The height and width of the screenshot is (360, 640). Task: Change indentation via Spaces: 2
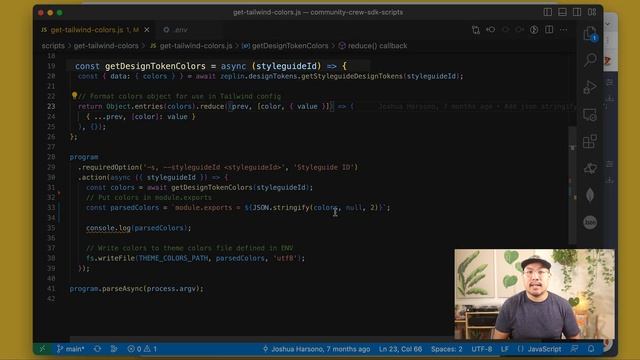coord(447,349)
